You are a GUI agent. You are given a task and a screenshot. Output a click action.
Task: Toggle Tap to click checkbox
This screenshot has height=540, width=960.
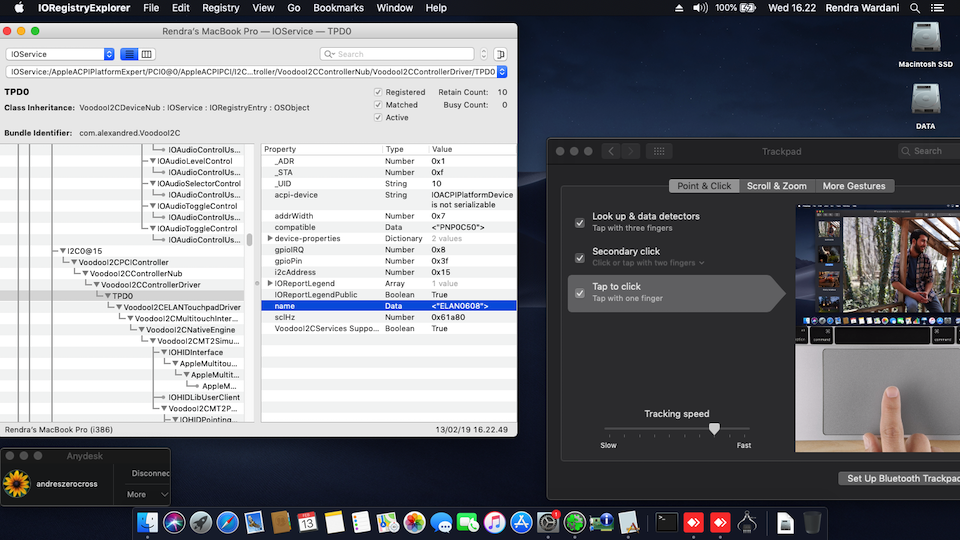[x=580, y=293]
